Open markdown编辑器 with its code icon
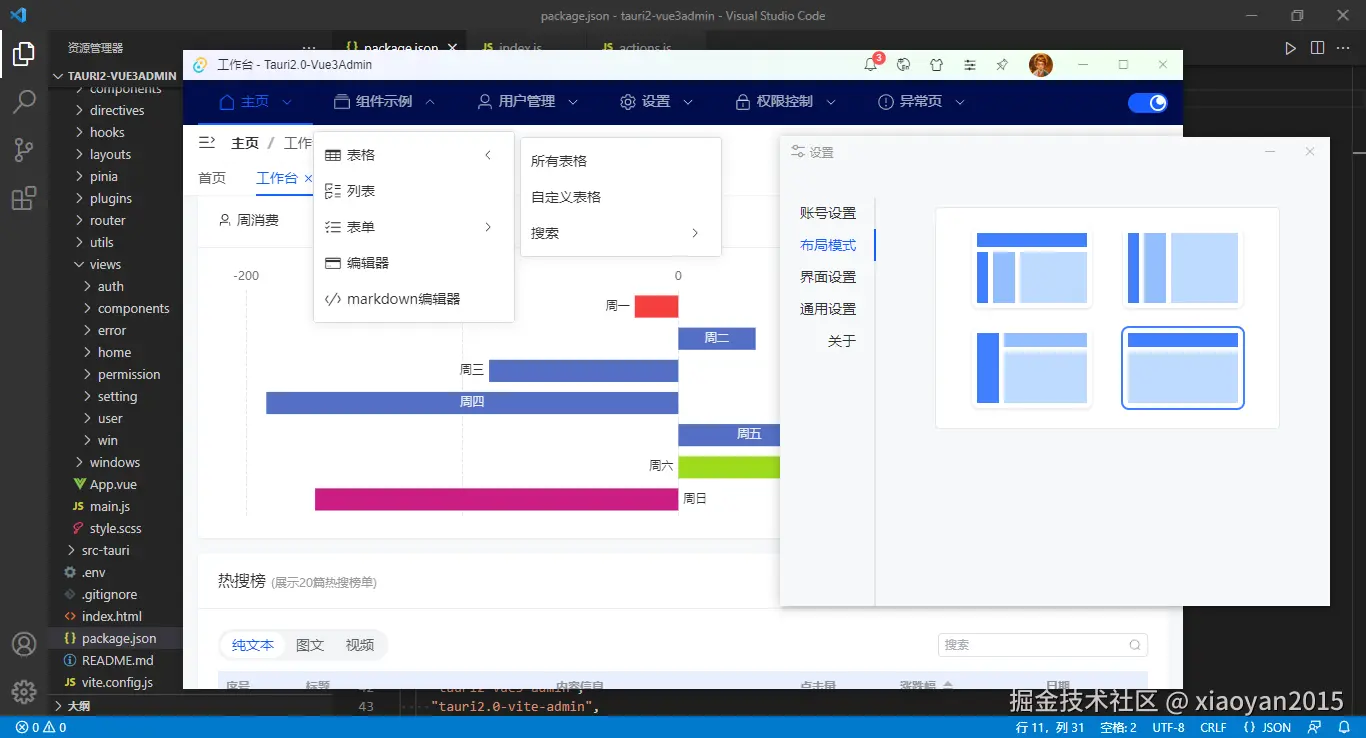1366x738 pixels. (x=334, y=298)
